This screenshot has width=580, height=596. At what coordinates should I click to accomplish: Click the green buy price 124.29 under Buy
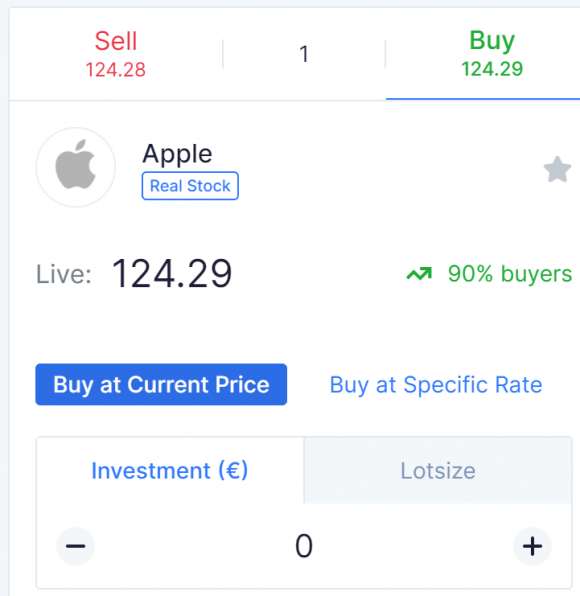tap(492, 69)
